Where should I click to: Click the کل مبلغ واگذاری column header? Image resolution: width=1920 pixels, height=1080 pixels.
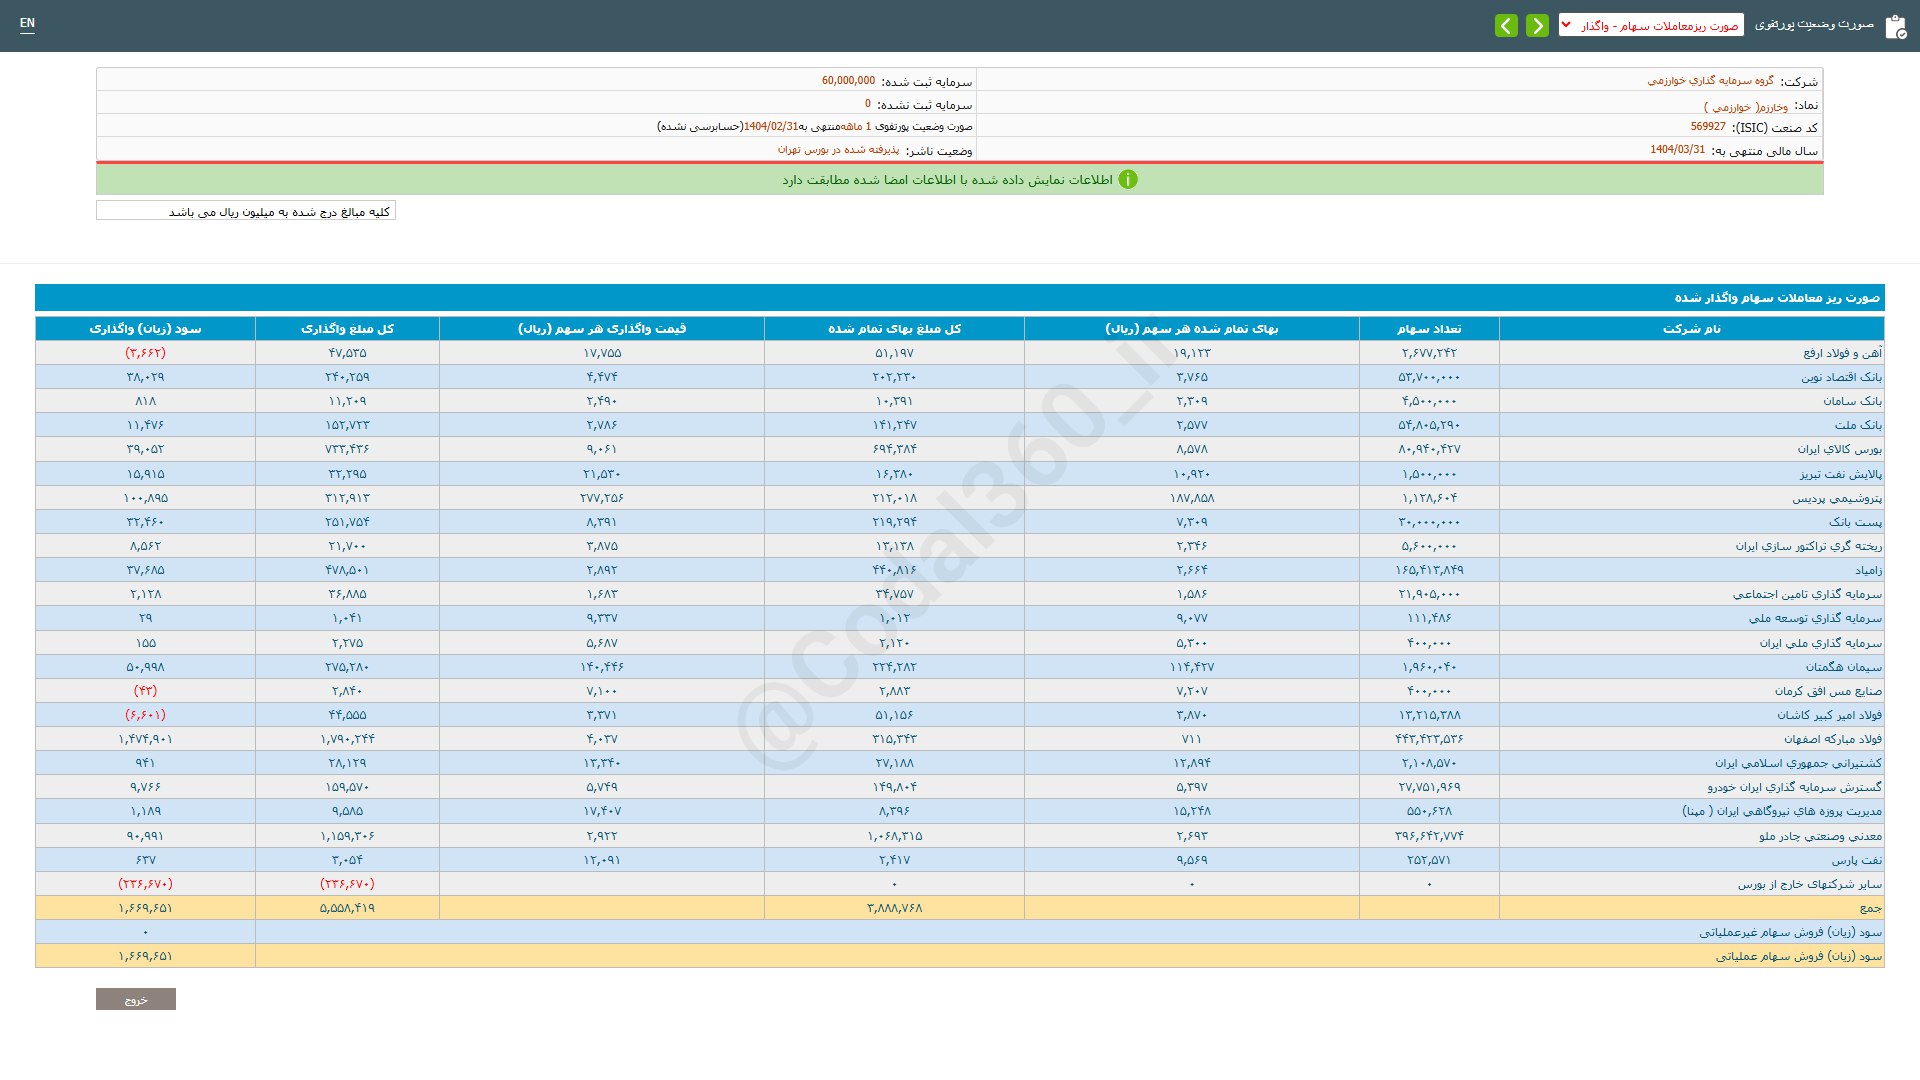pyautogui.click(x=347, y=329)
